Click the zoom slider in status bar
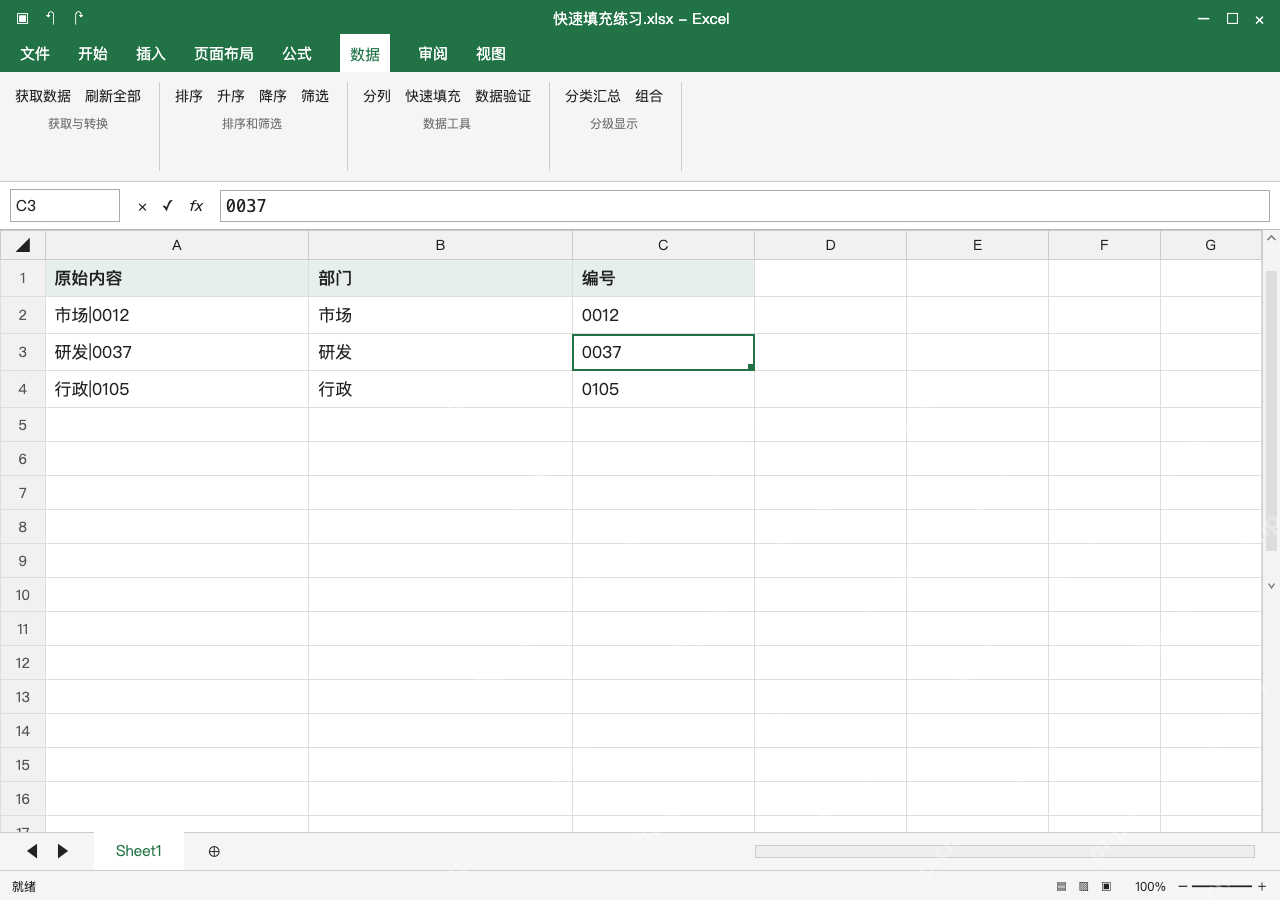The image size is (1280, 900). click(1222, 886)
